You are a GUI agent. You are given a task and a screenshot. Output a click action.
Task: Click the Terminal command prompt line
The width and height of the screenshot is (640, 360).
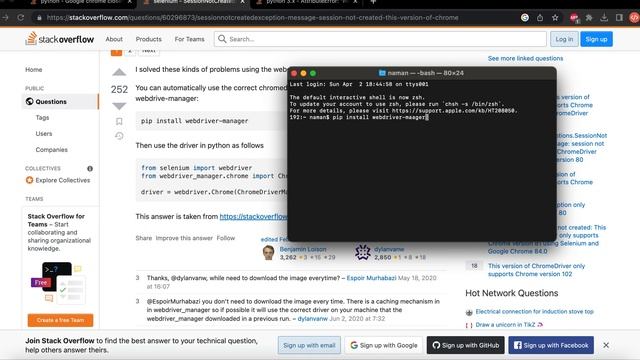359,117
